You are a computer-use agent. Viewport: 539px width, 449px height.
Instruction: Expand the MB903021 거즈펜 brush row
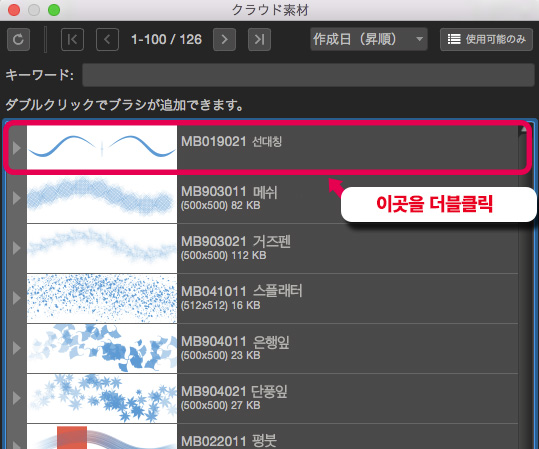click(16, 248)
